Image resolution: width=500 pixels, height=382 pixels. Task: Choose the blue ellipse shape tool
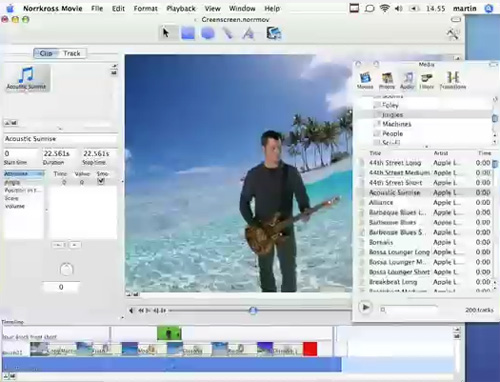208,33
